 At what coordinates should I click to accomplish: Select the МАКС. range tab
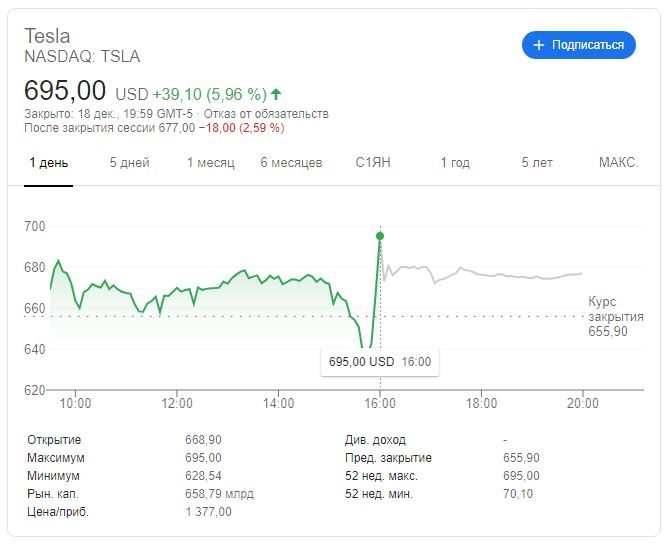(618, 163)
